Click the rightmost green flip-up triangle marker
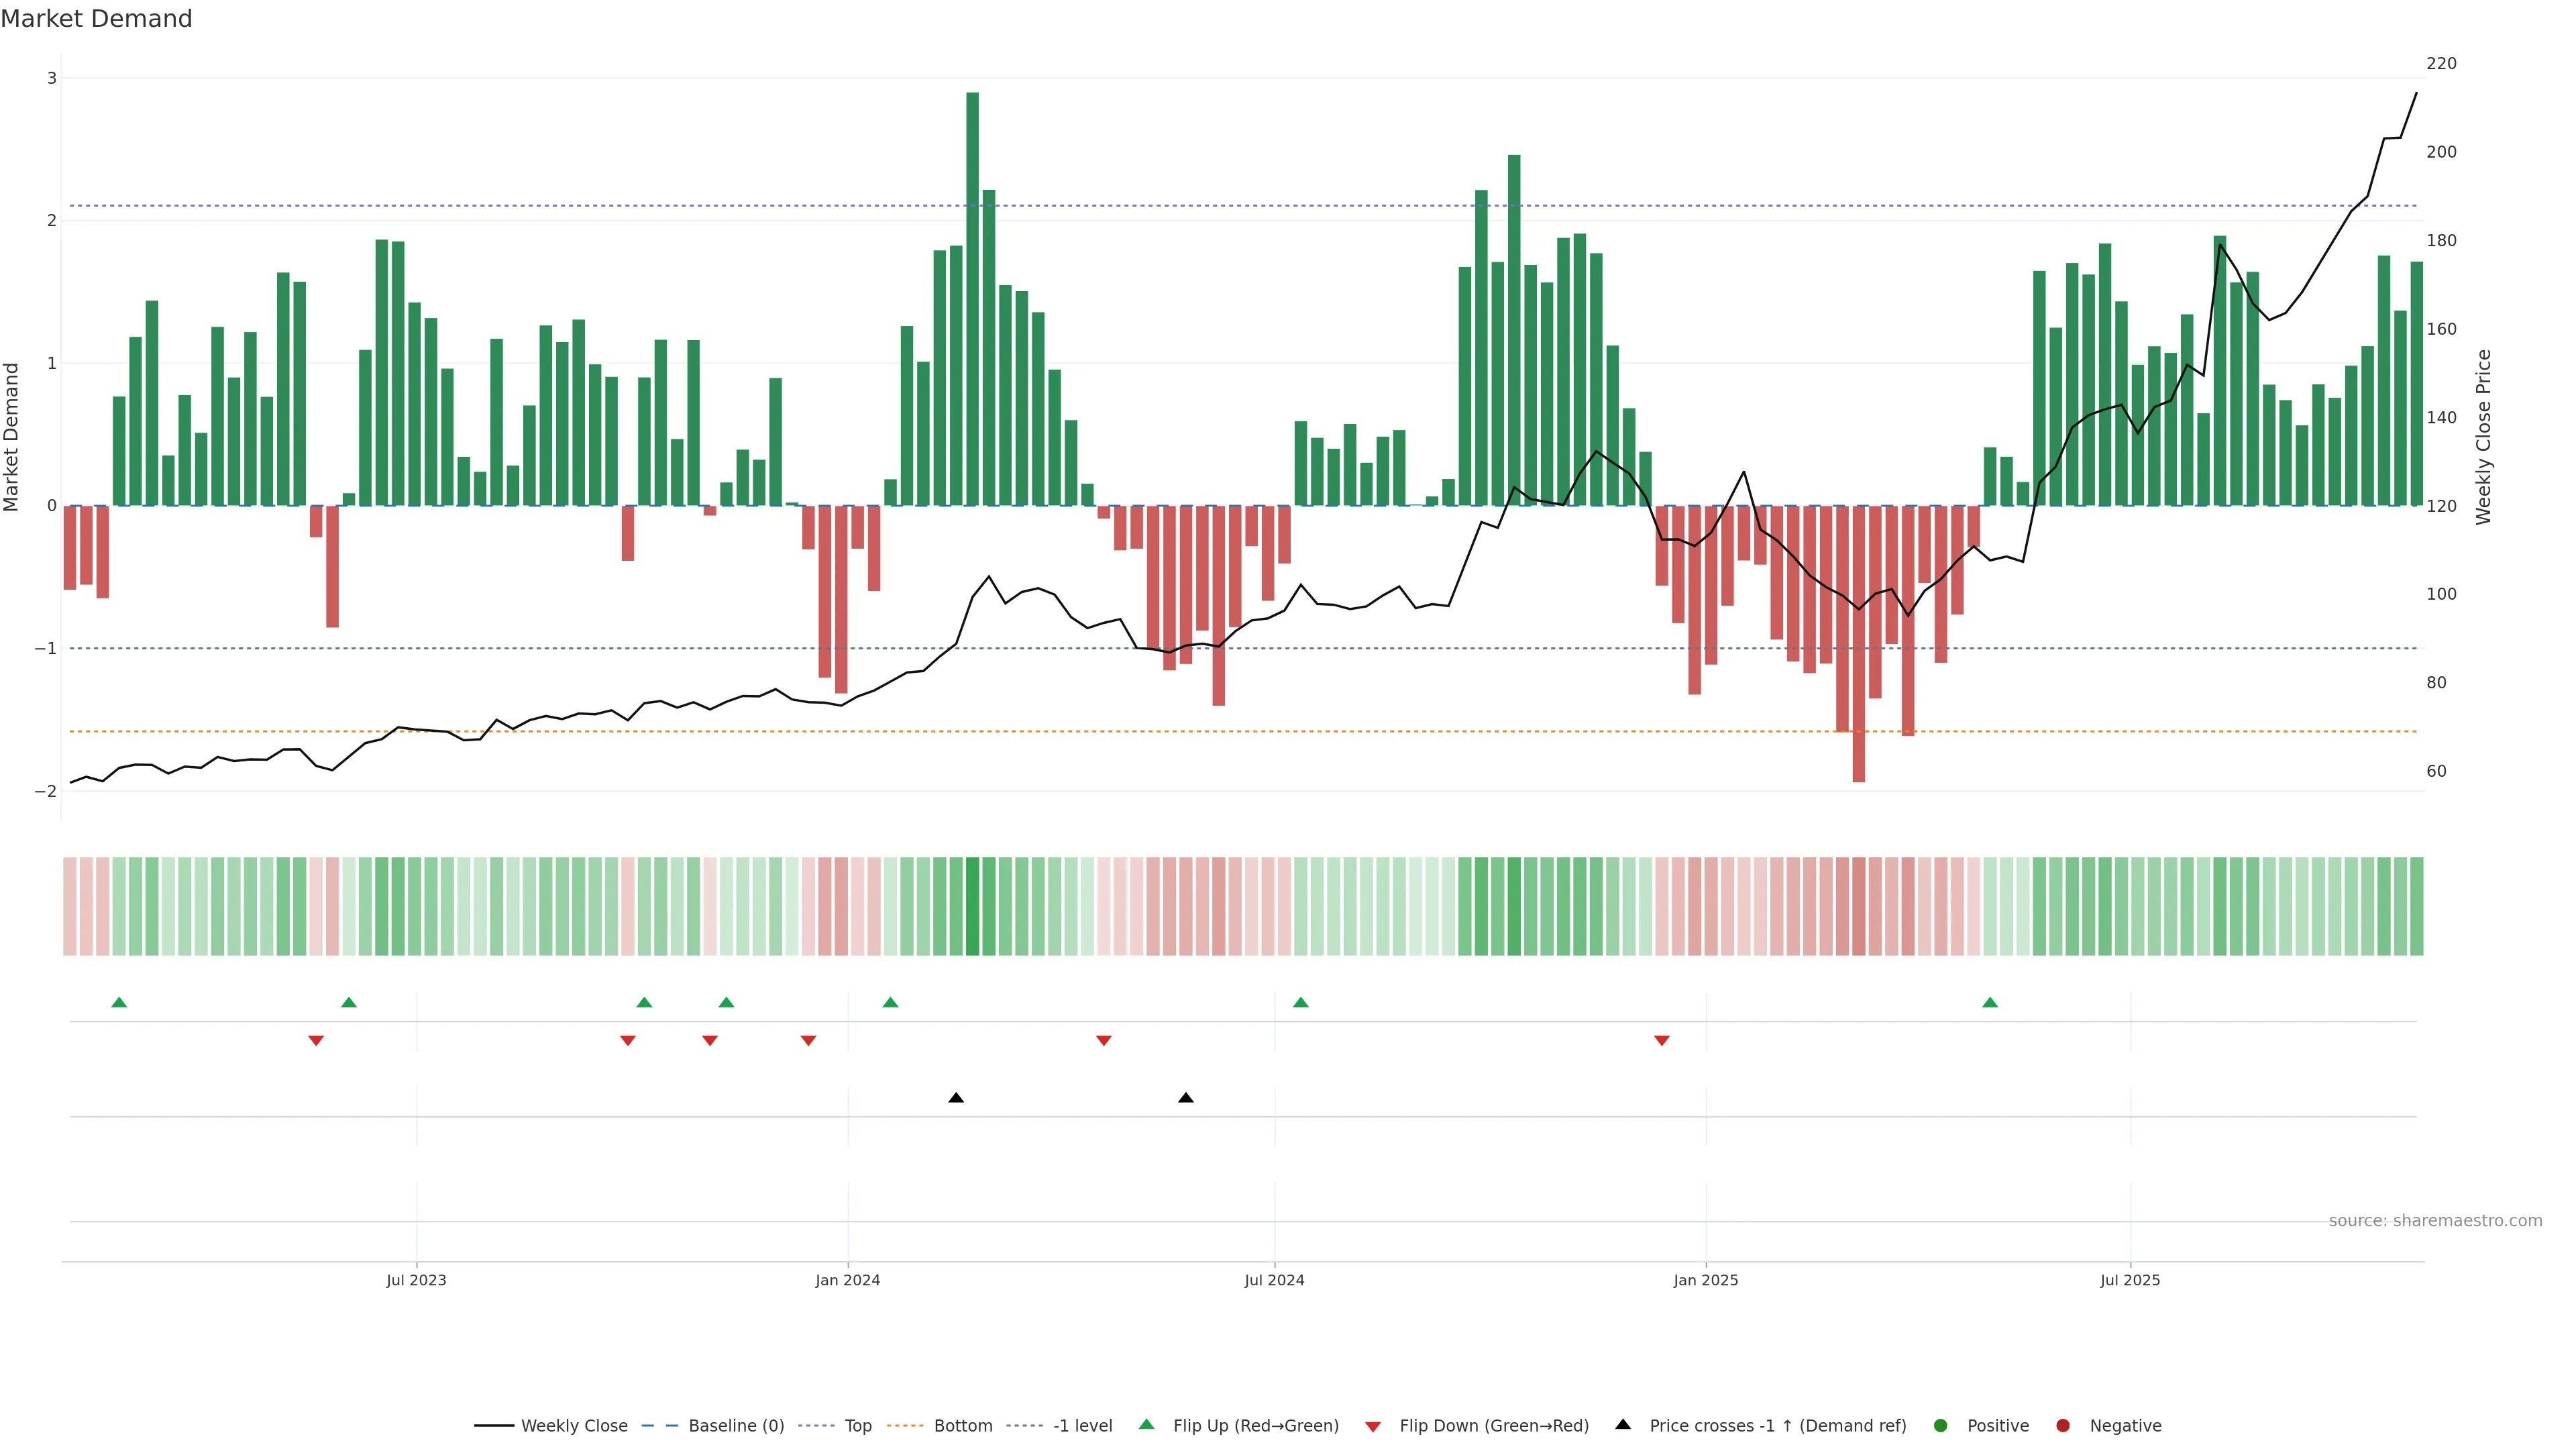 (x=1990, y=1002)
